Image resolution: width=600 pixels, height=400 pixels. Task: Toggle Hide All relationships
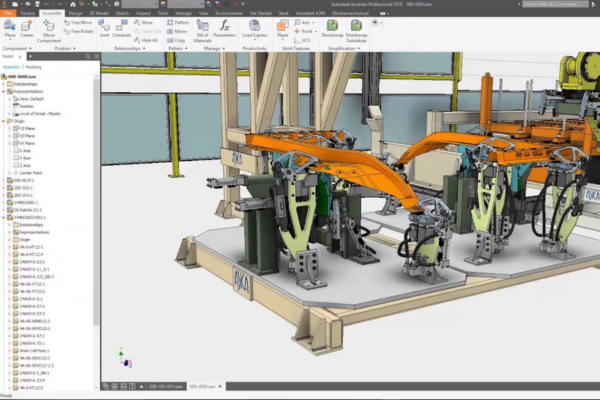click(147, 39)
